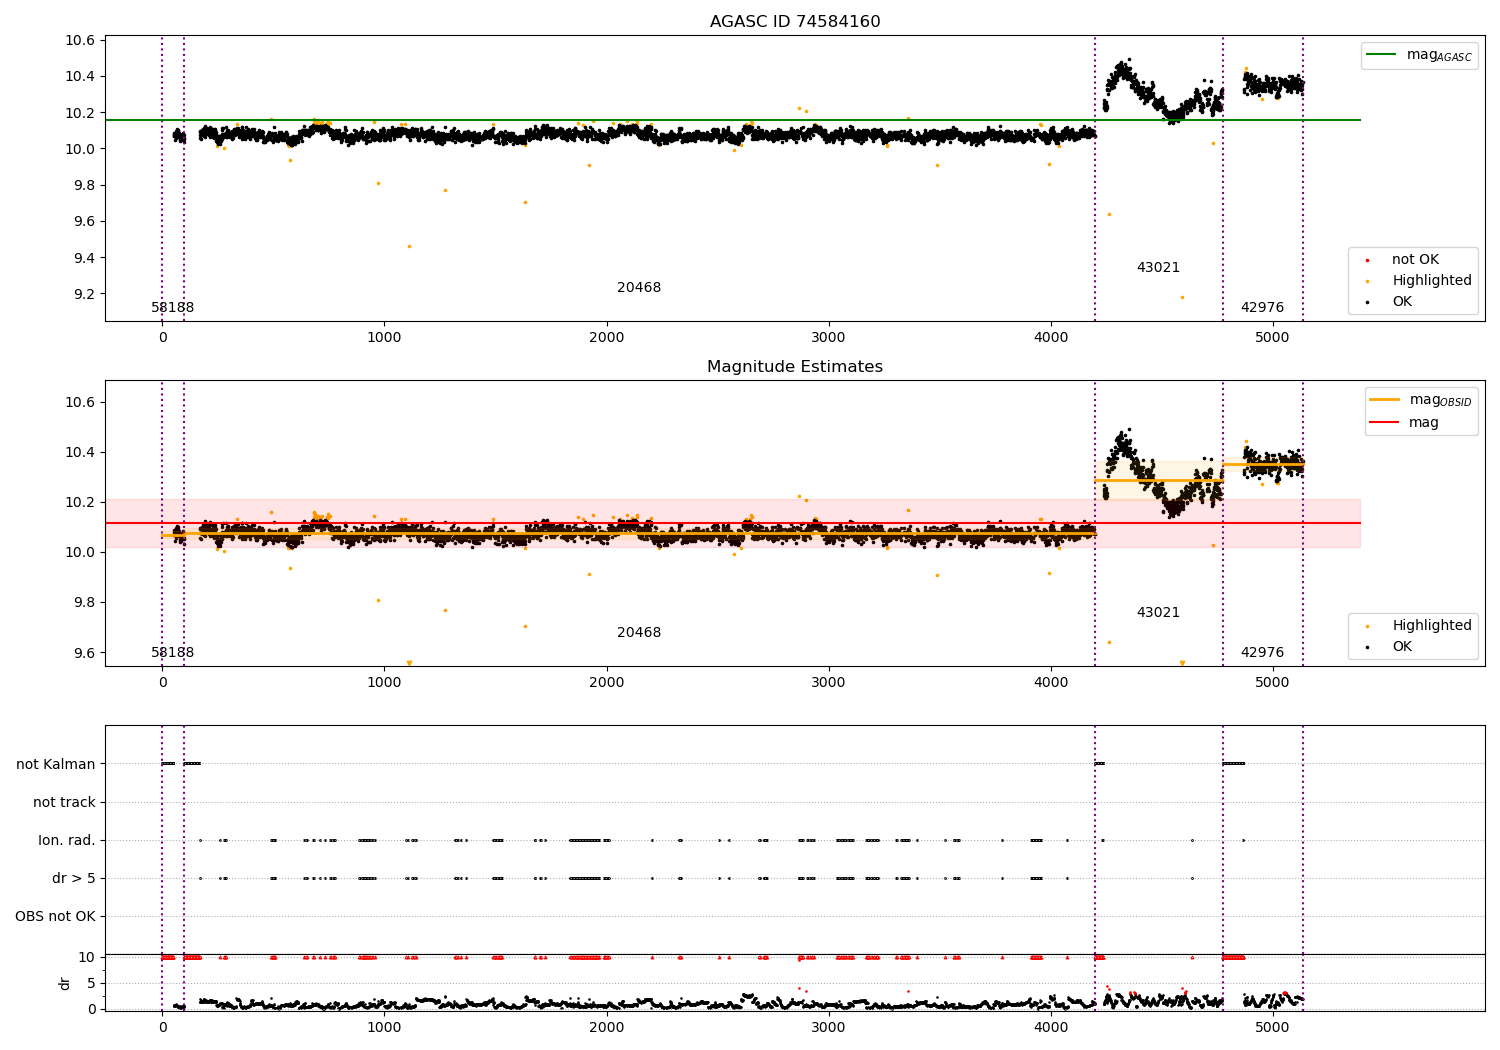The width and height of the screenshot is (1500, 1050).
Task: Click obsid label 20468 in the top plot
Action: (639, 288)
